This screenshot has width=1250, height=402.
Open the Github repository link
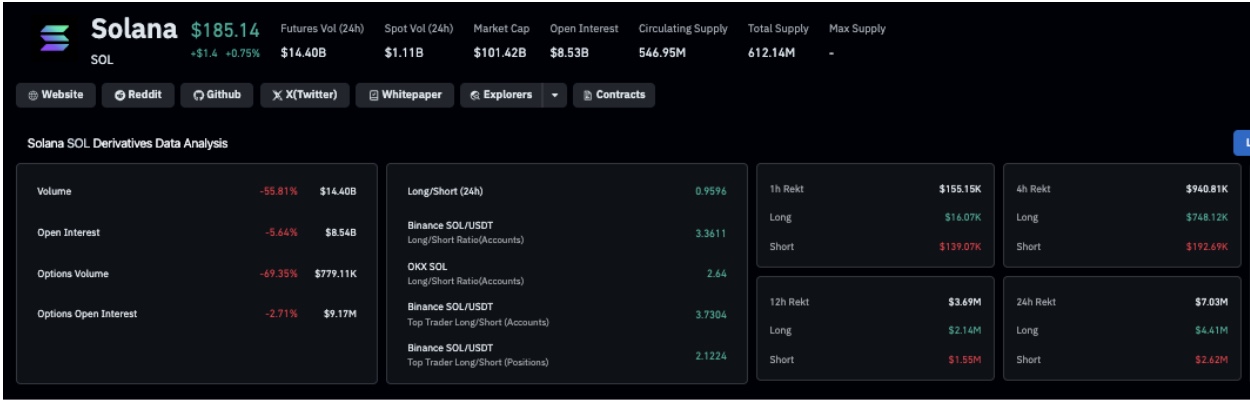(217, 95)
